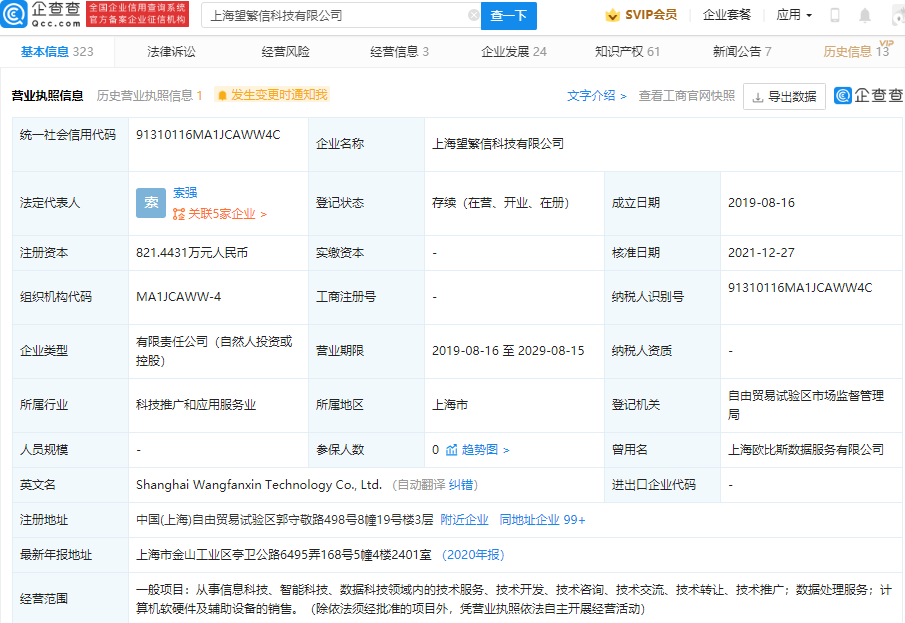
Task: Switch to the 知识产权 tab
Action: tap(627, 52)
